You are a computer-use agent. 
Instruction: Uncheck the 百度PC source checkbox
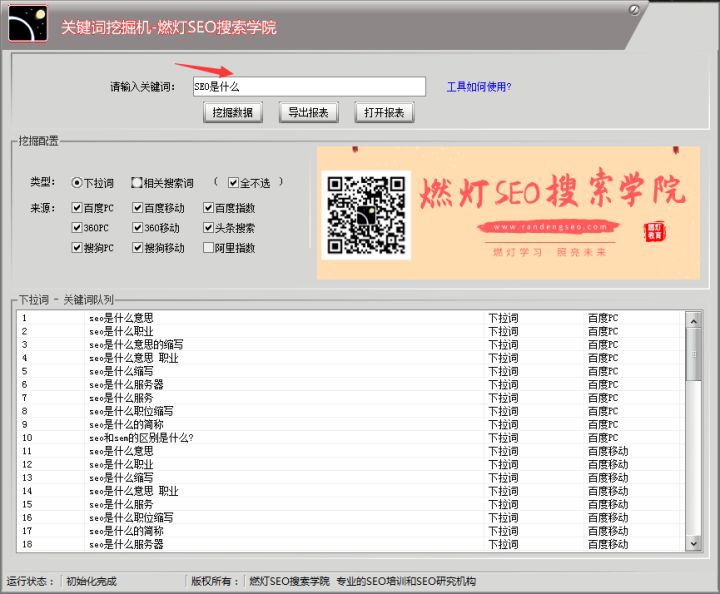tap(77, 208)
